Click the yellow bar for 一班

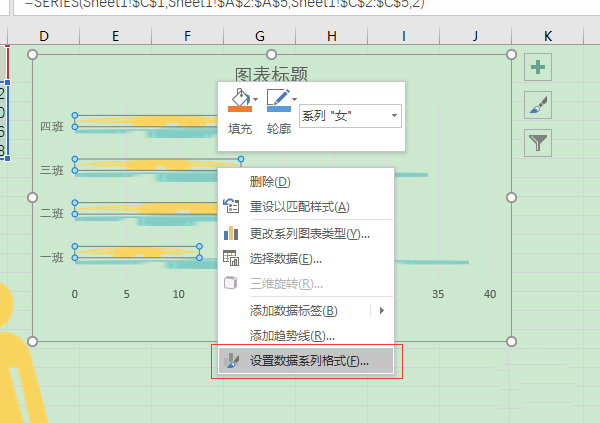[137, 252]
